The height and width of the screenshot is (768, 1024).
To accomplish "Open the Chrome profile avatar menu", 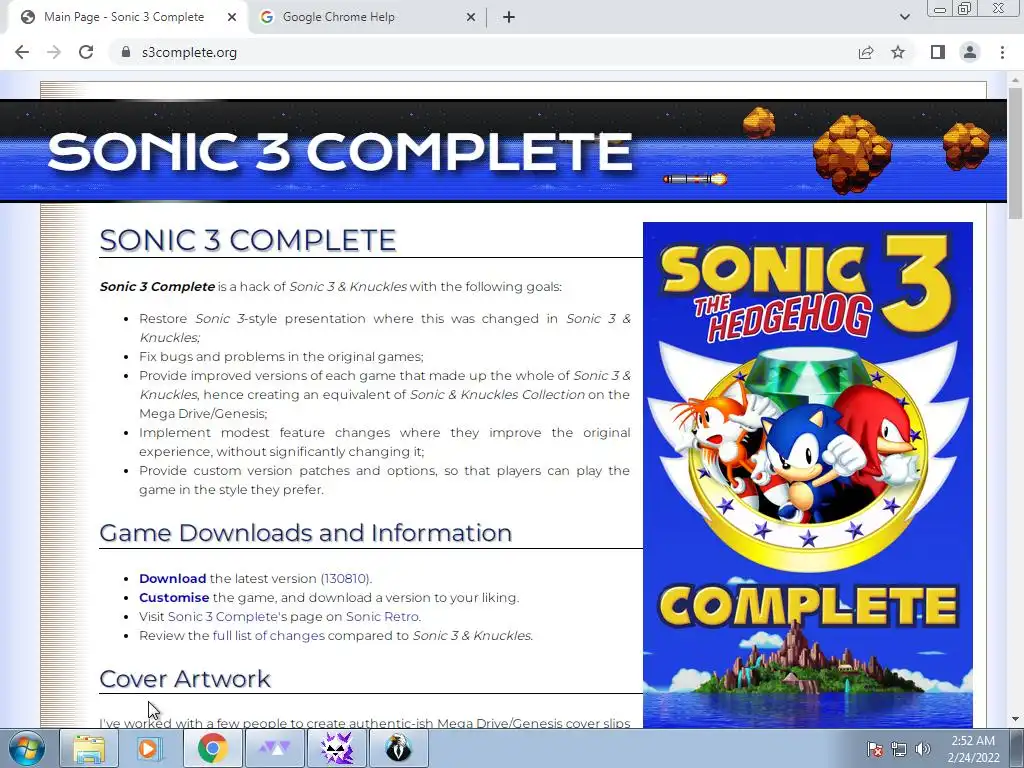I will (x=970, y=52).
